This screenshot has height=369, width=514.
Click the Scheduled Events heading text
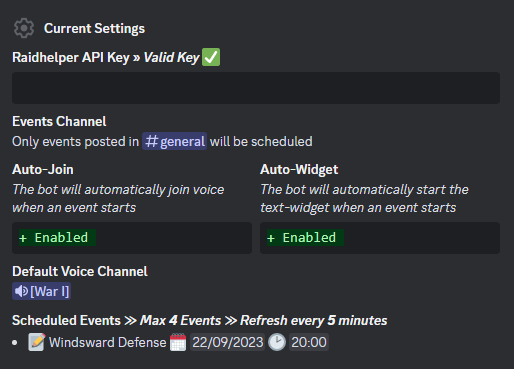tap(66, 320)
